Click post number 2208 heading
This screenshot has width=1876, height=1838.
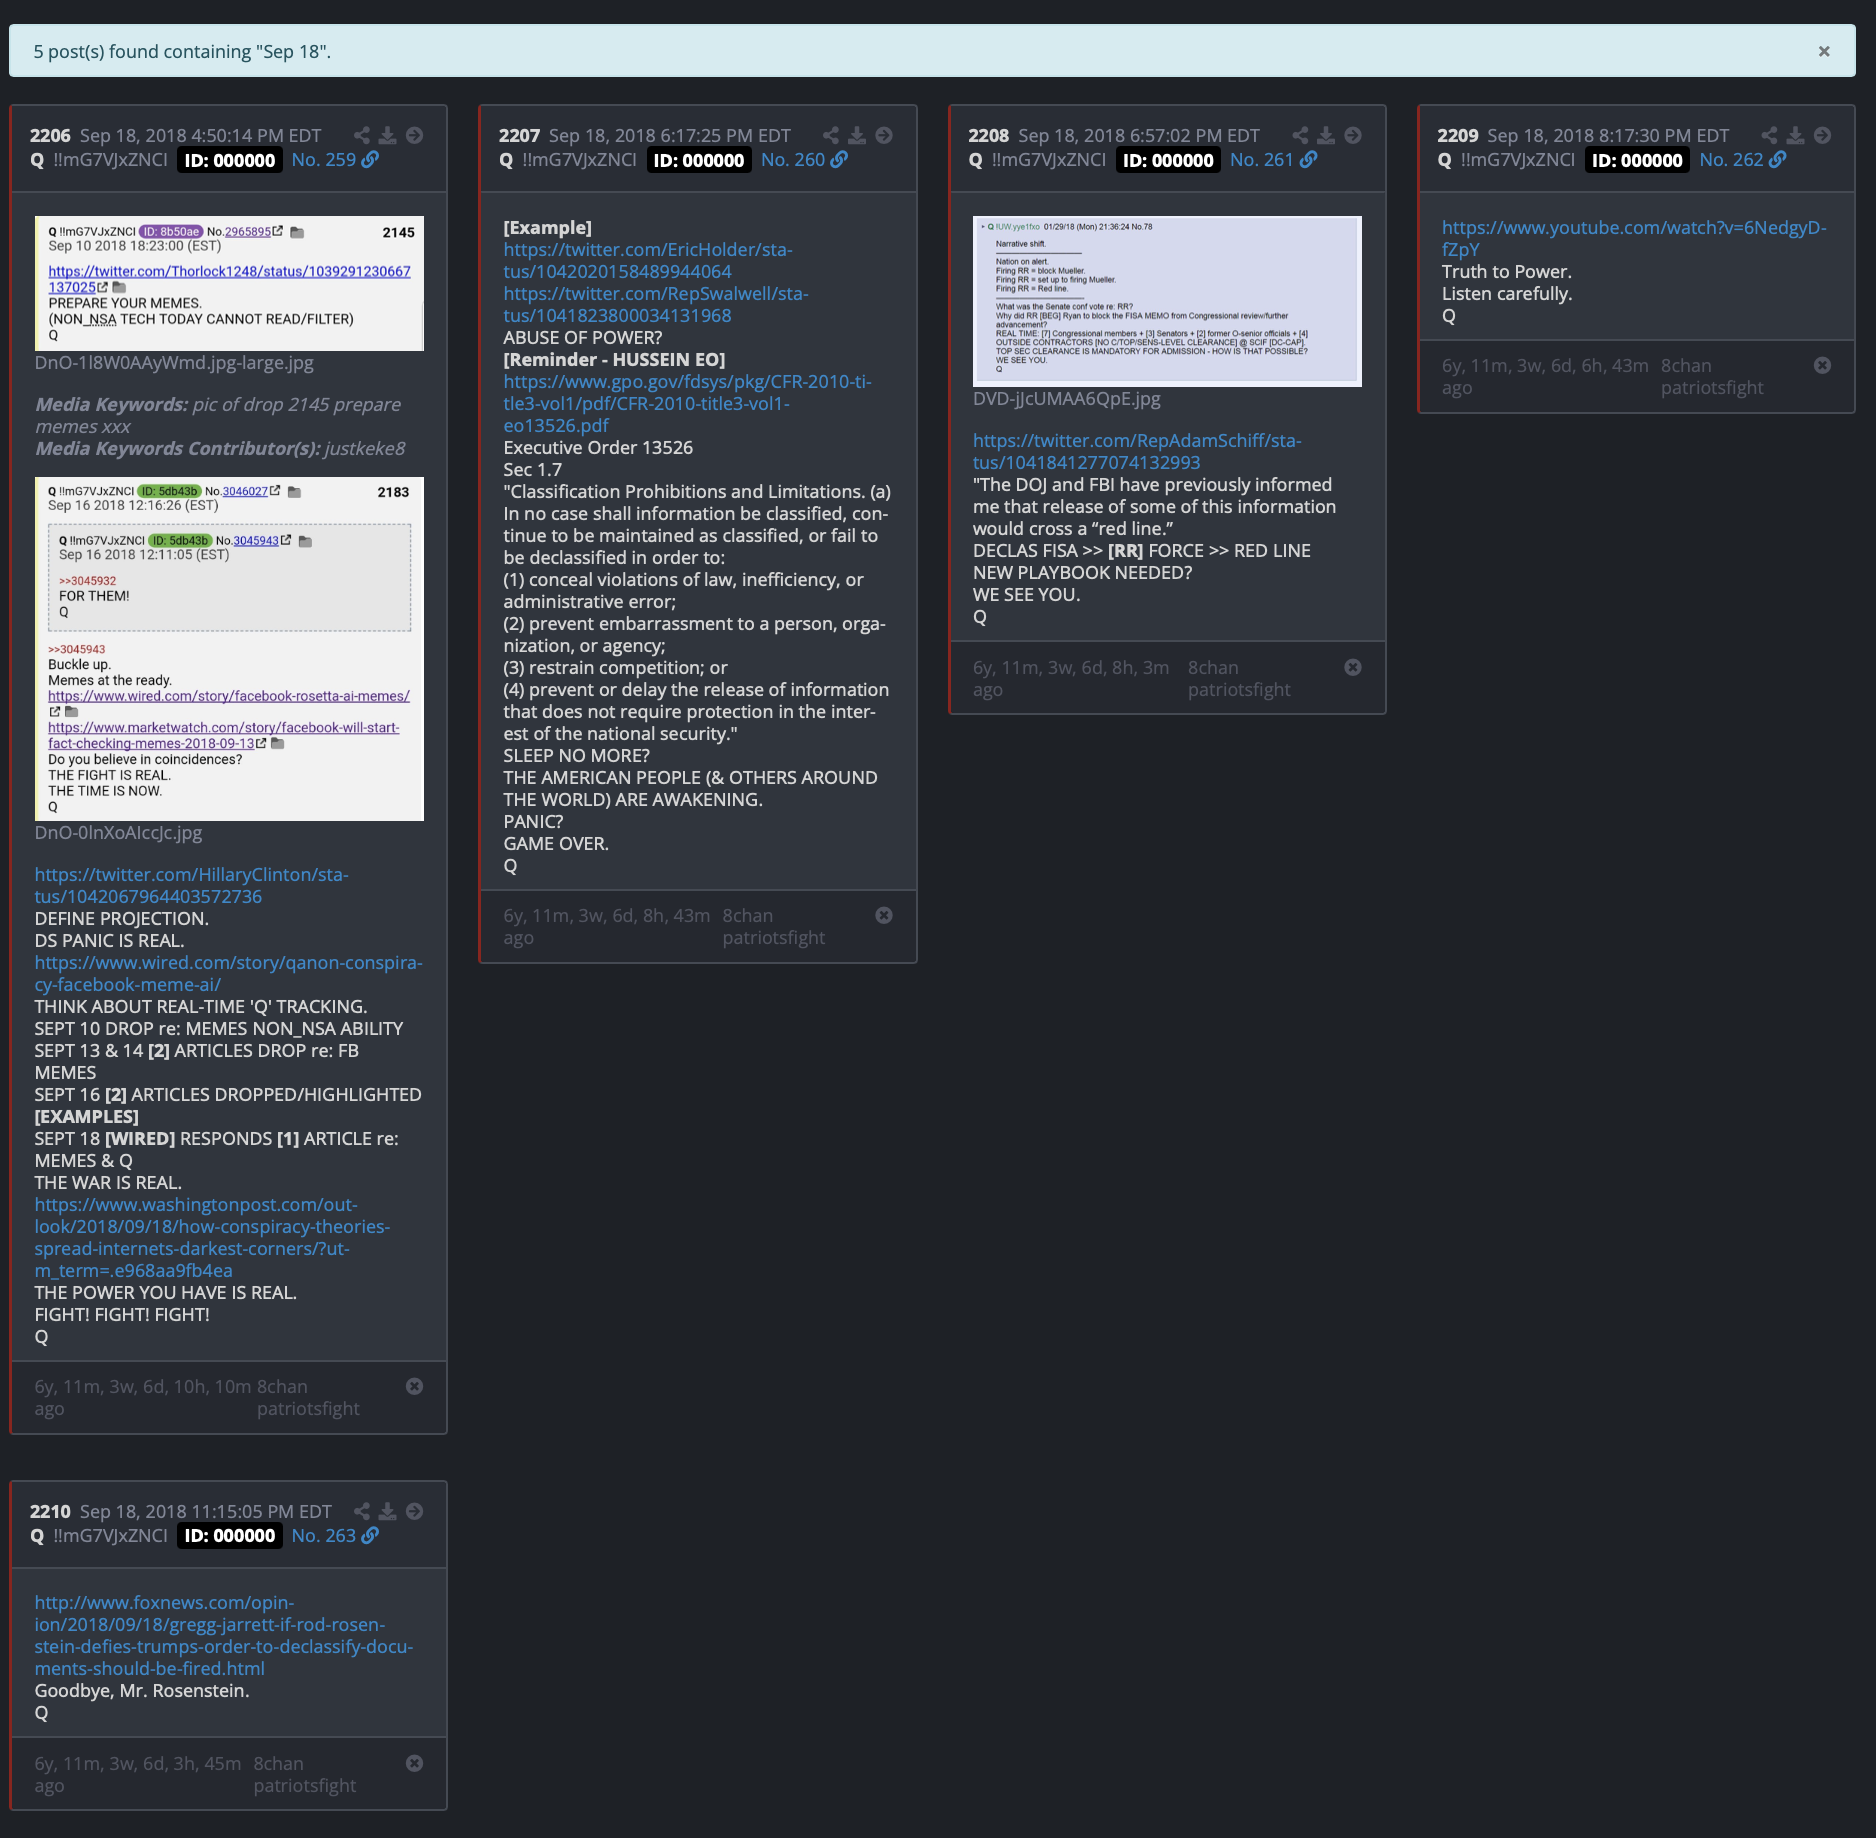click(x=988, y=135)
